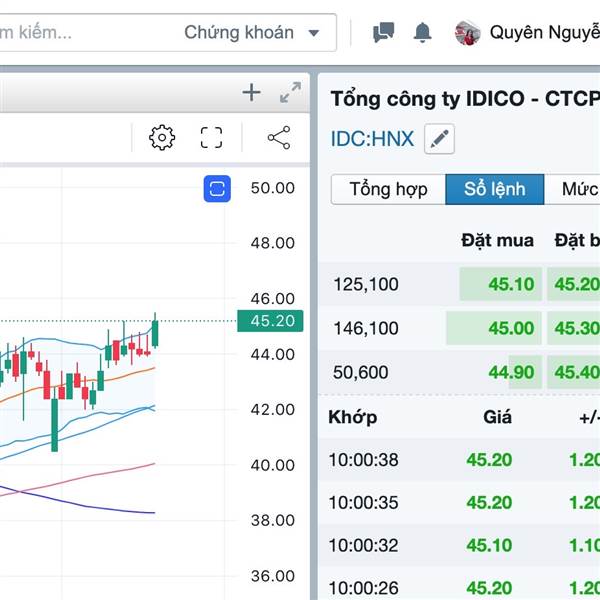
Task: Open the chat messages icon
Action: (x=383, y=33)
